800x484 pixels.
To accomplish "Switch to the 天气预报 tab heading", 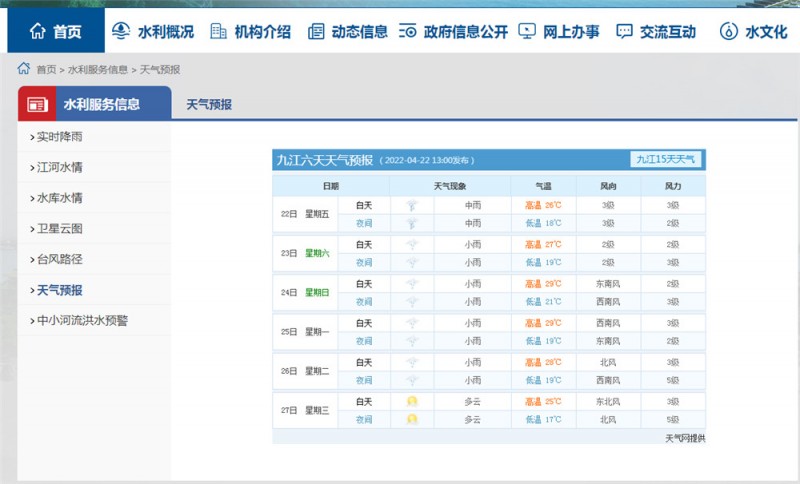I will pyautogui.click(x=209, y=104).
